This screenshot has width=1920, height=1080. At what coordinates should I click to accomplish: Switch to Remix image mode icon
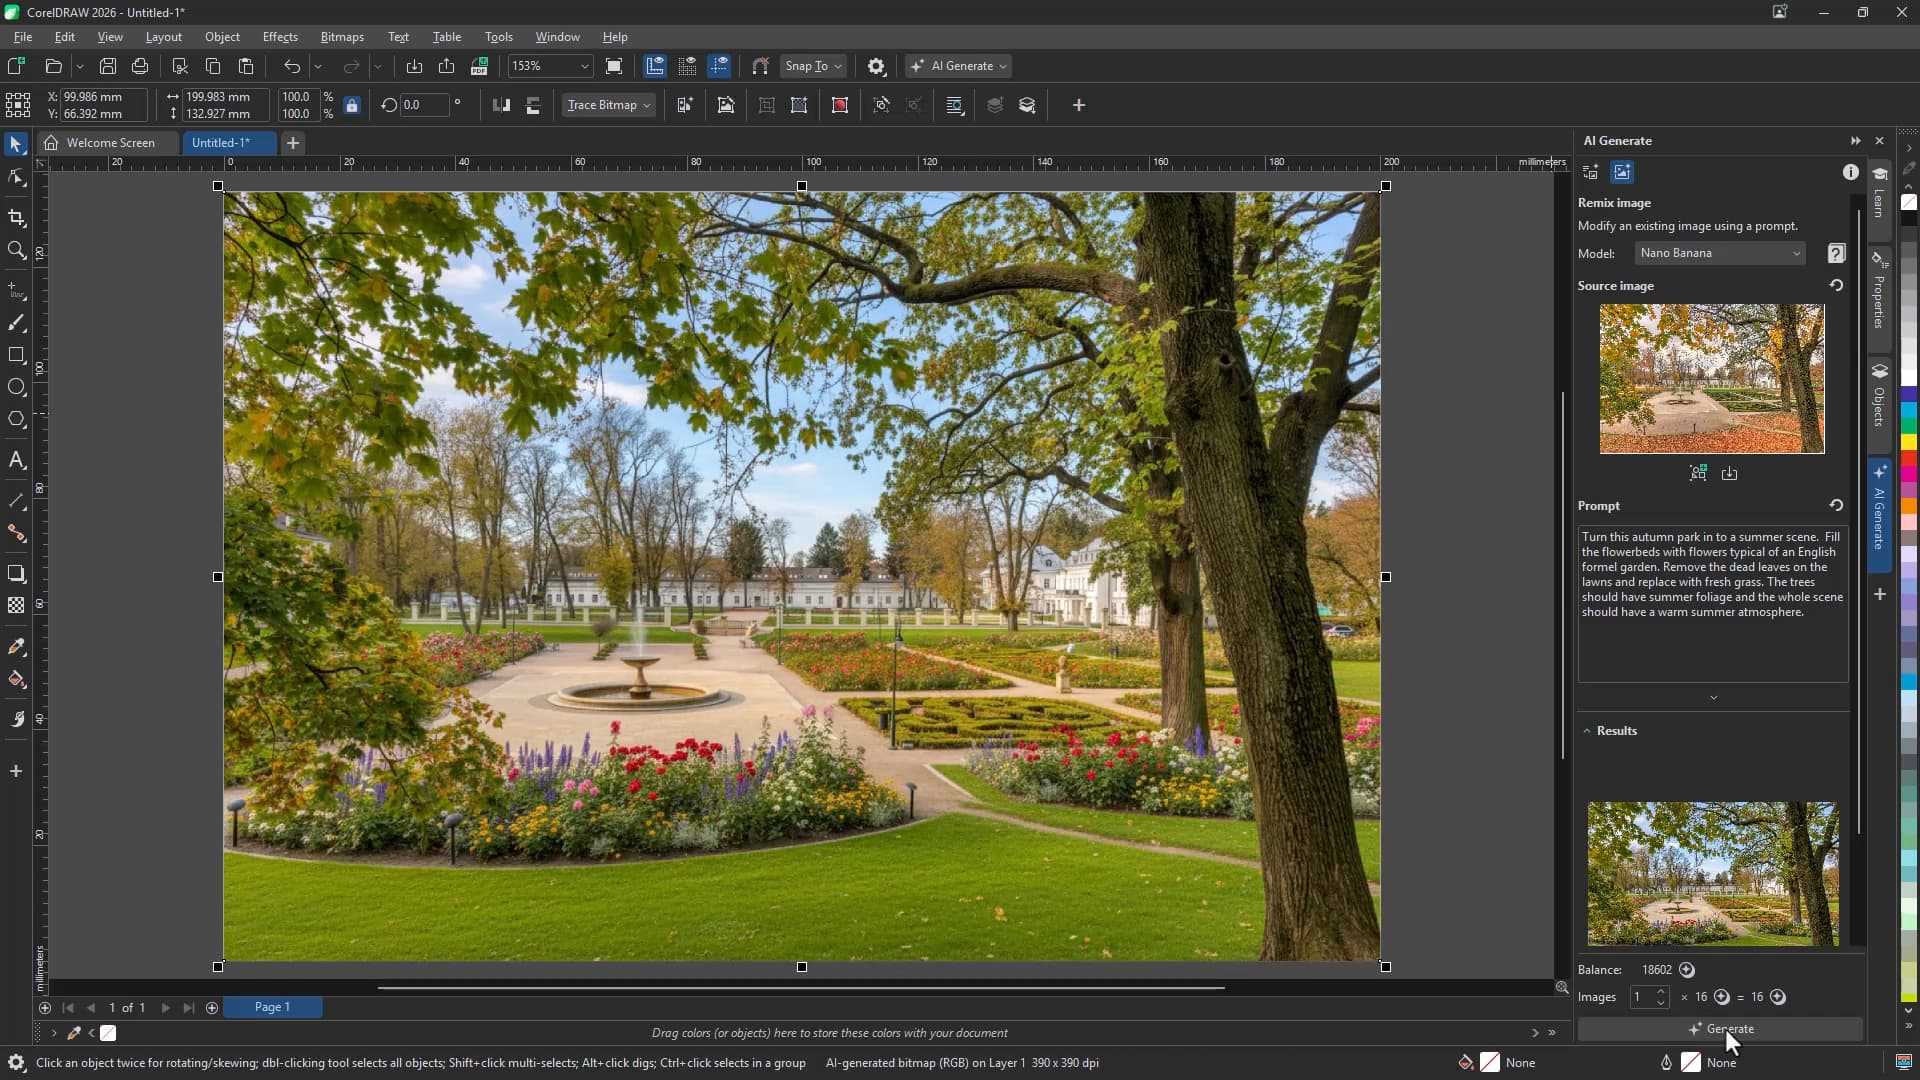[1622, 172]
